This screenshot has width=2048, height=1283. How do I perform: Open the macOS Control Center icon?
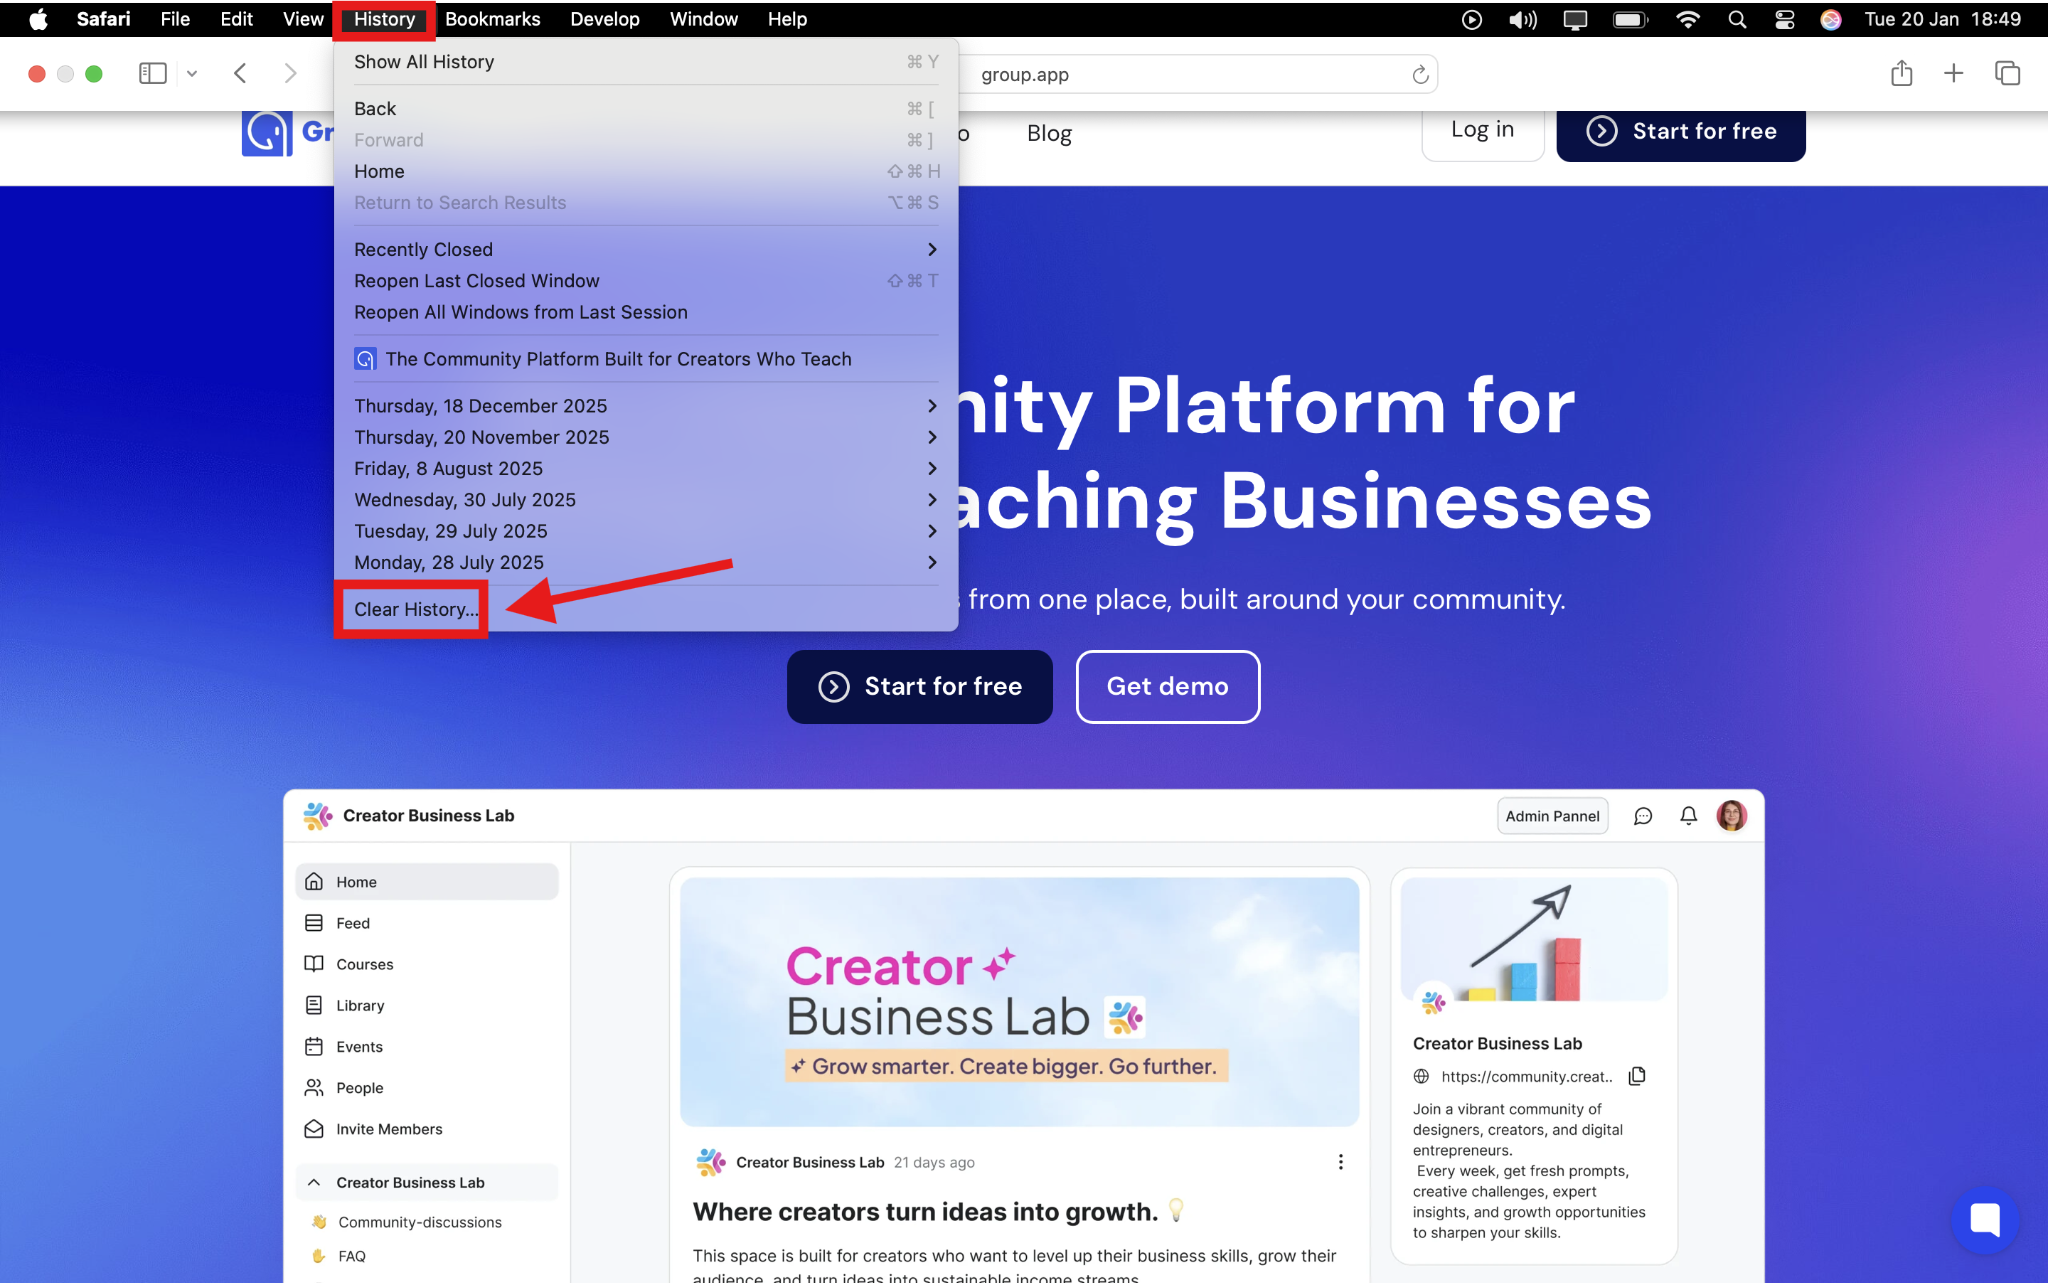(x=1784, y=19)
